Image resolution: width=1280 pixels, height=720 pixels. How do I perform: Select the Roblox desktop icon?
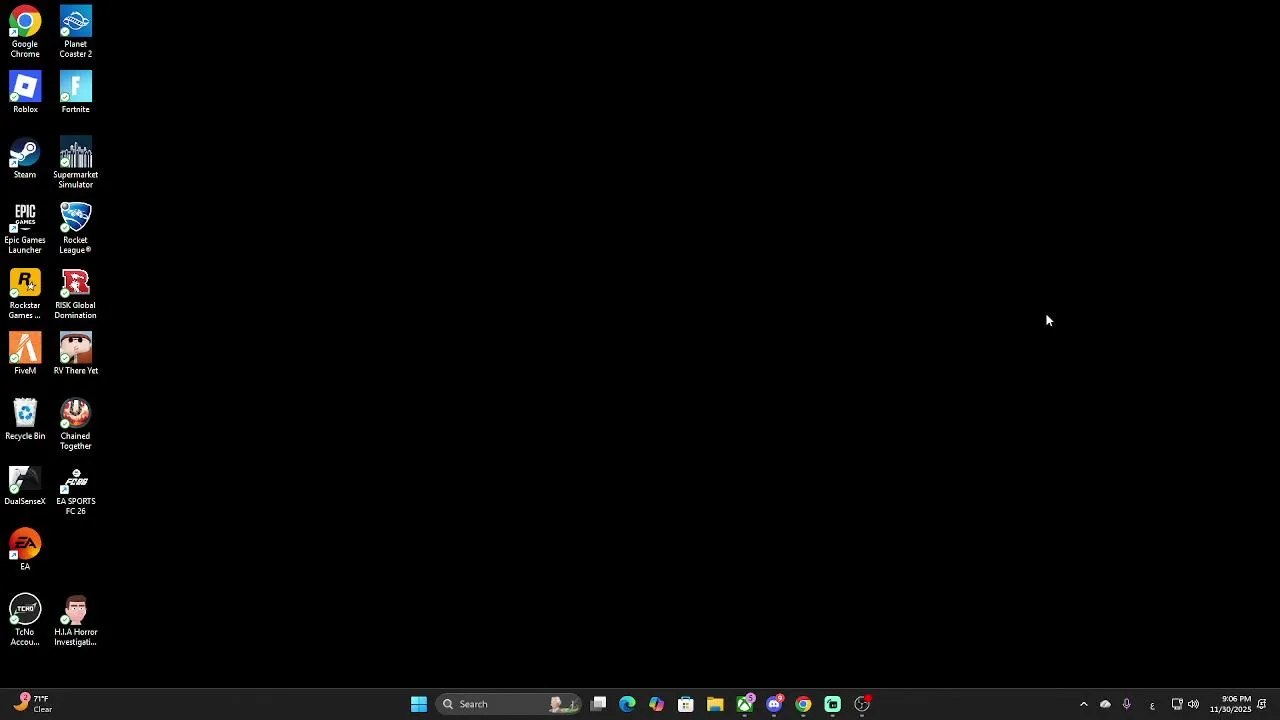(25, 92)
